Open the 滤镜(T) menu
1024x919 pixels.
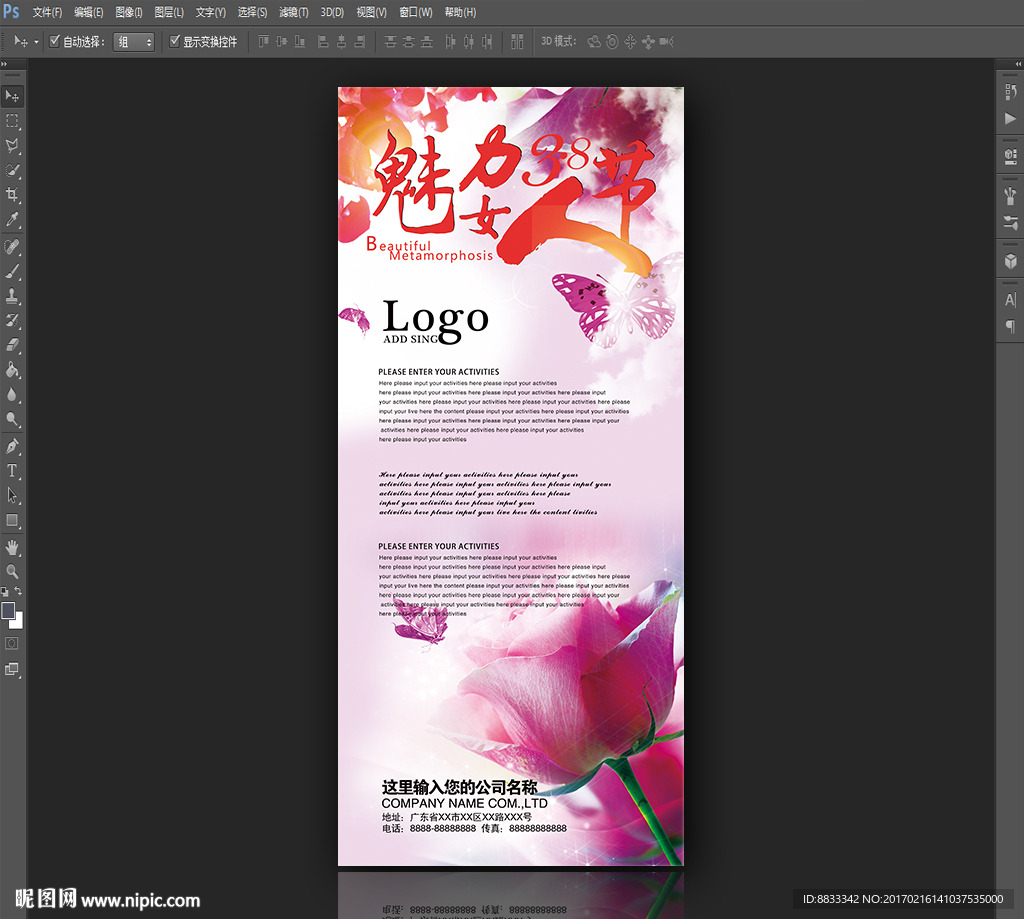[x=294, y=12]
